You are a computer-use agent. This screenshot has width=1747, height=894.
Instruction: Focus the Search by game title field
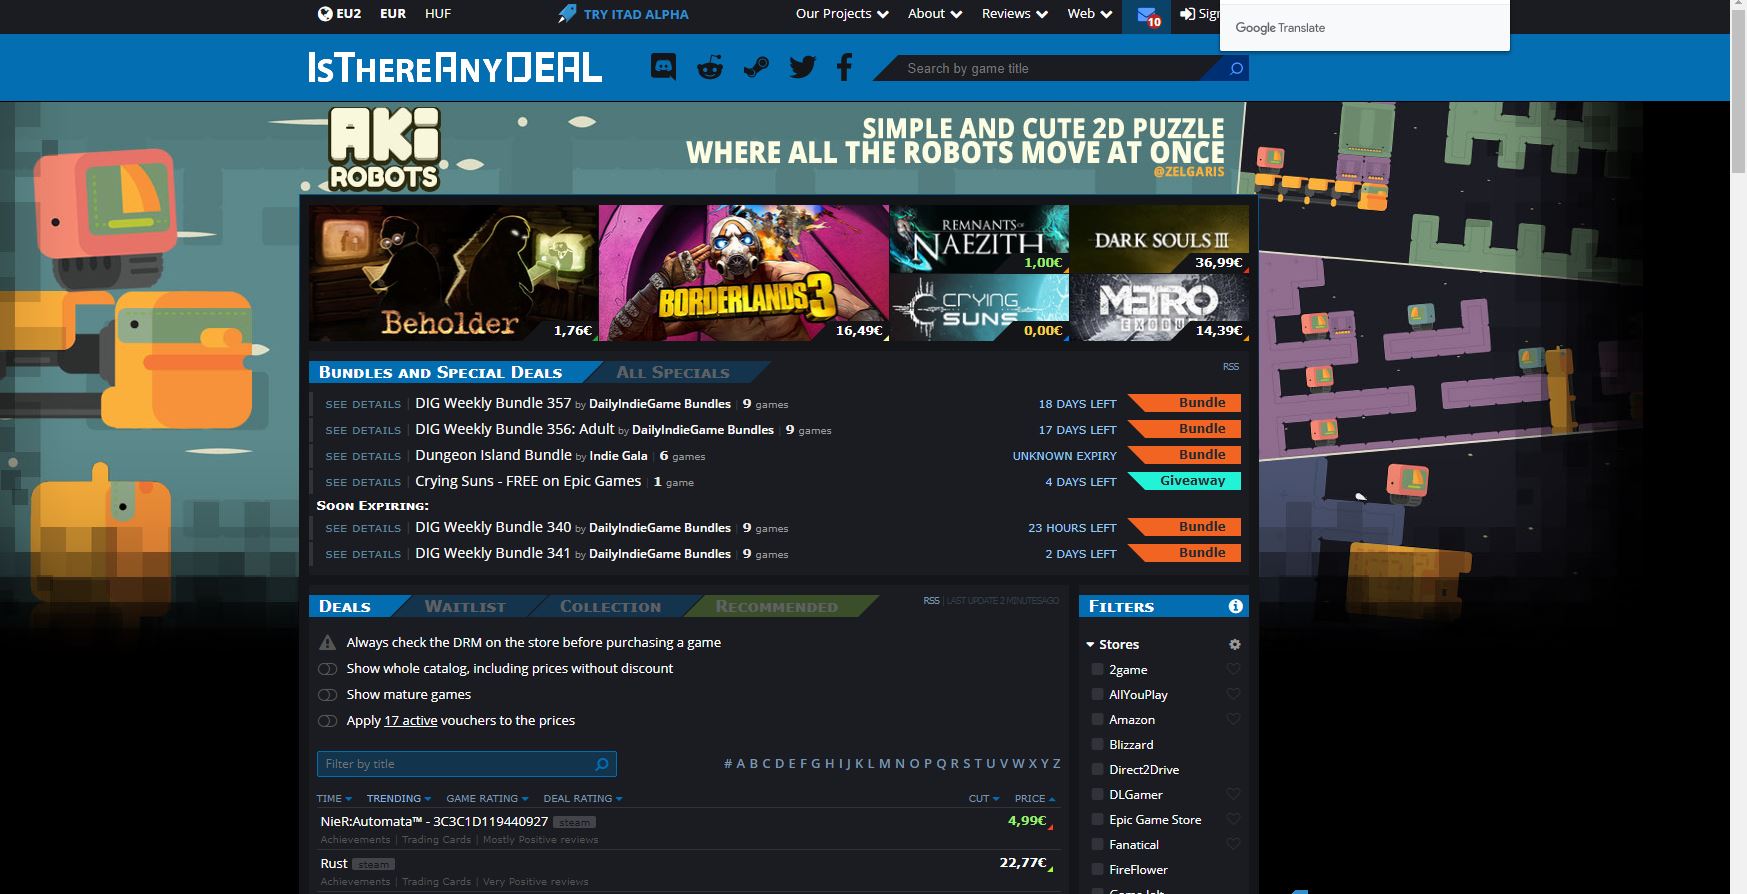pyautogui.click(x=1050, y=69)
